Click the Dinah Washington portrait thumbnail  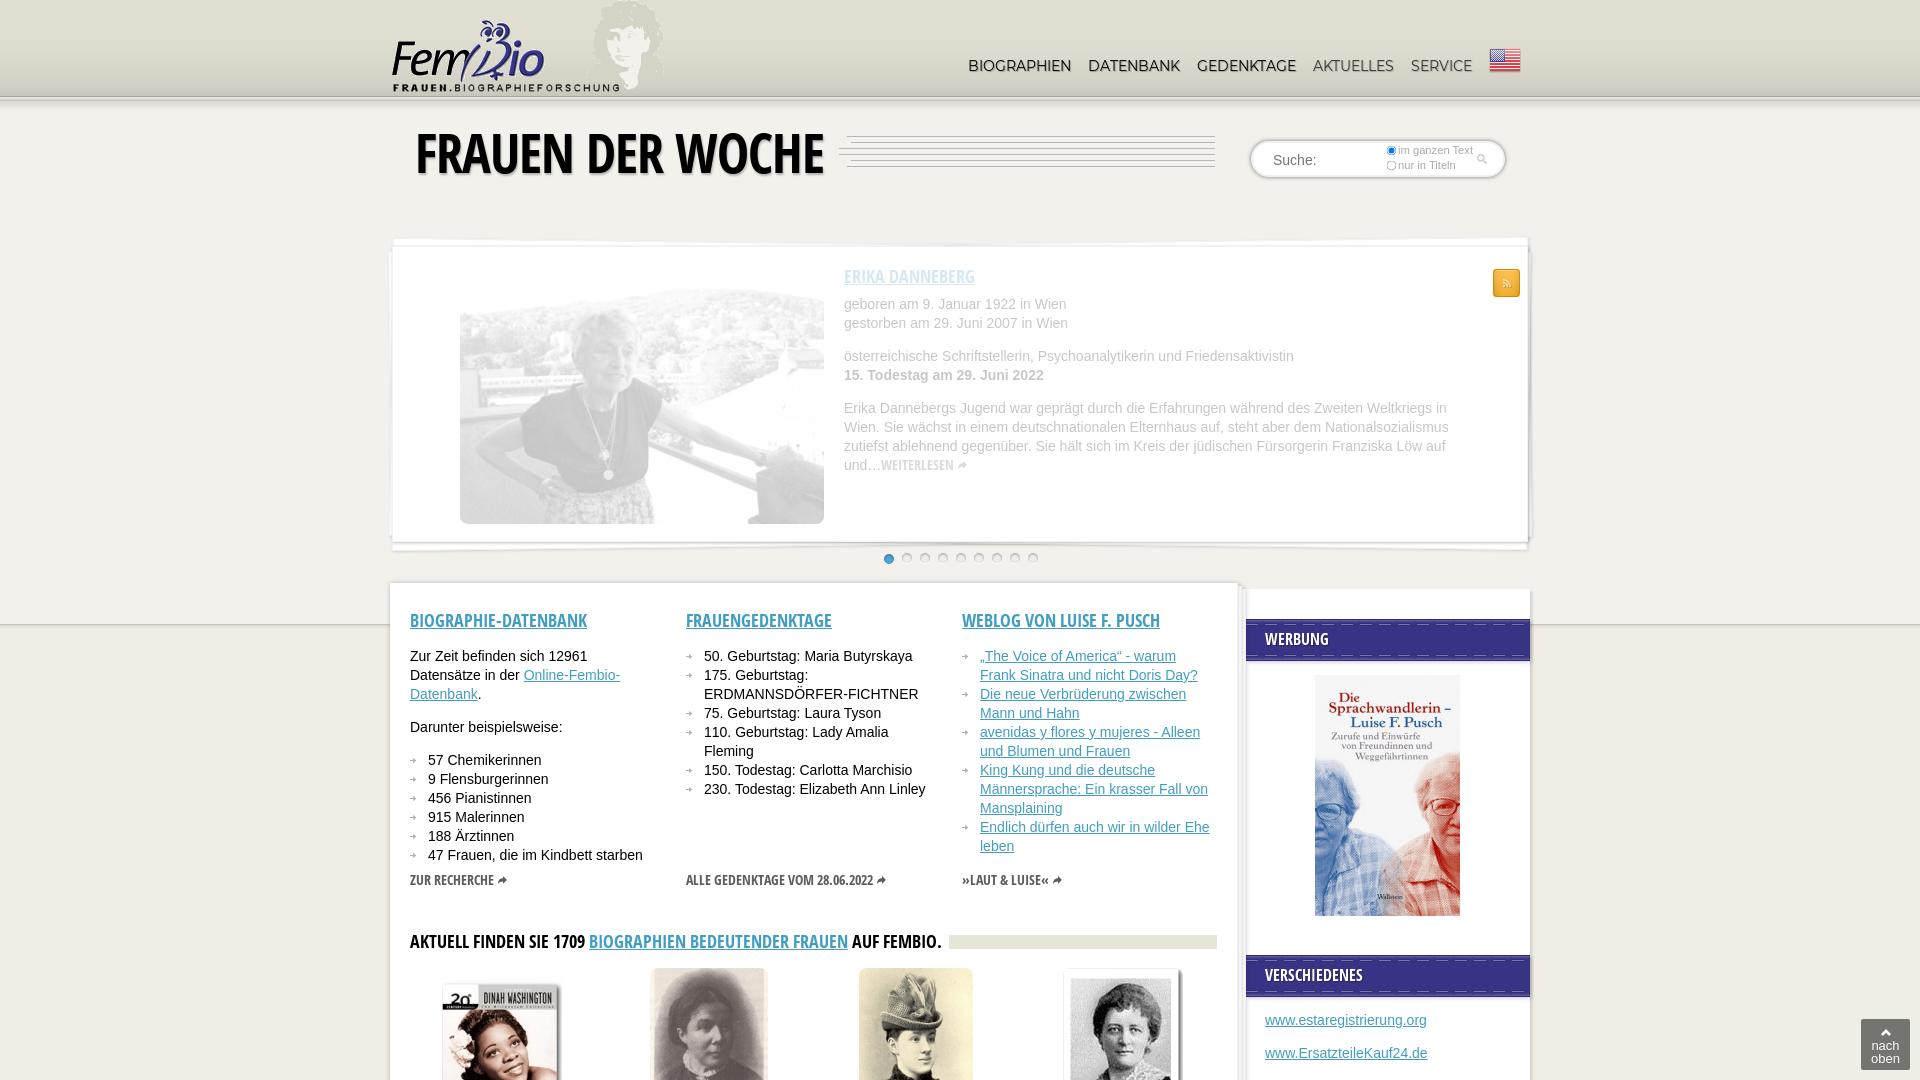(x=501, y=1032)
